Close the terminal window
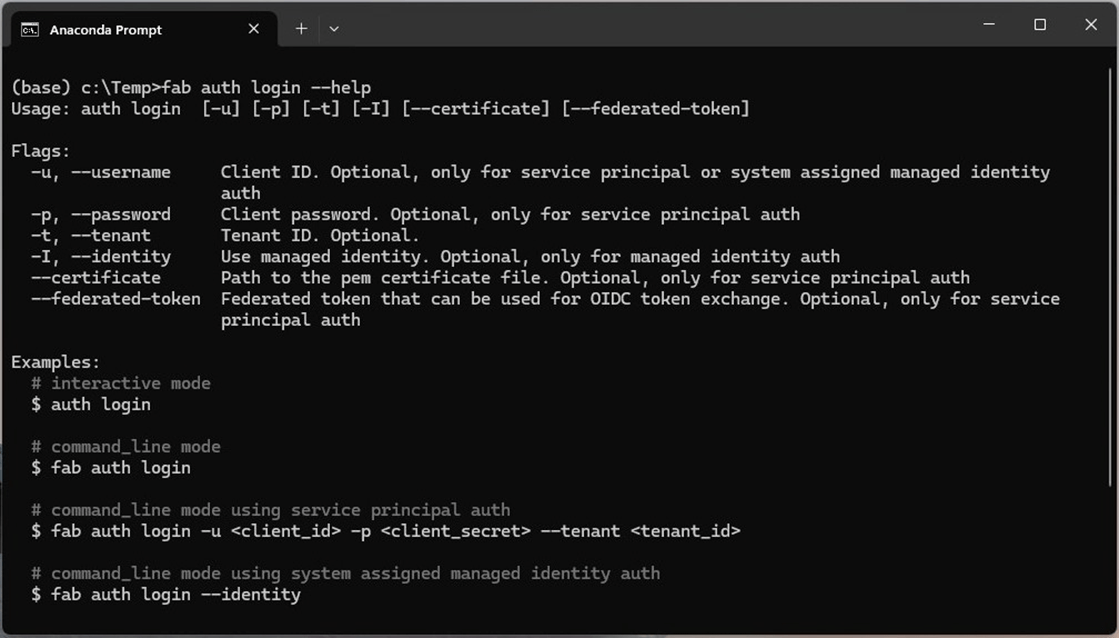Screen dimensions: 1119x638 [1091, 25]
